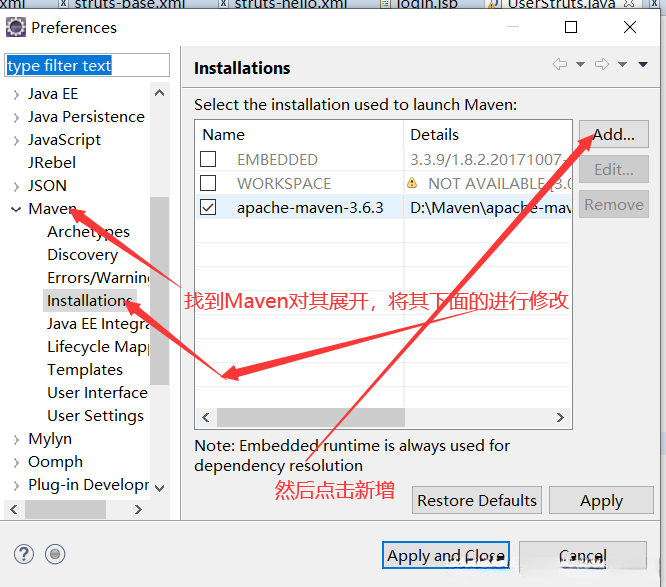
Task: Click the Preferences window gear icon
Action: pyautogui.click(x=16, y=28)
